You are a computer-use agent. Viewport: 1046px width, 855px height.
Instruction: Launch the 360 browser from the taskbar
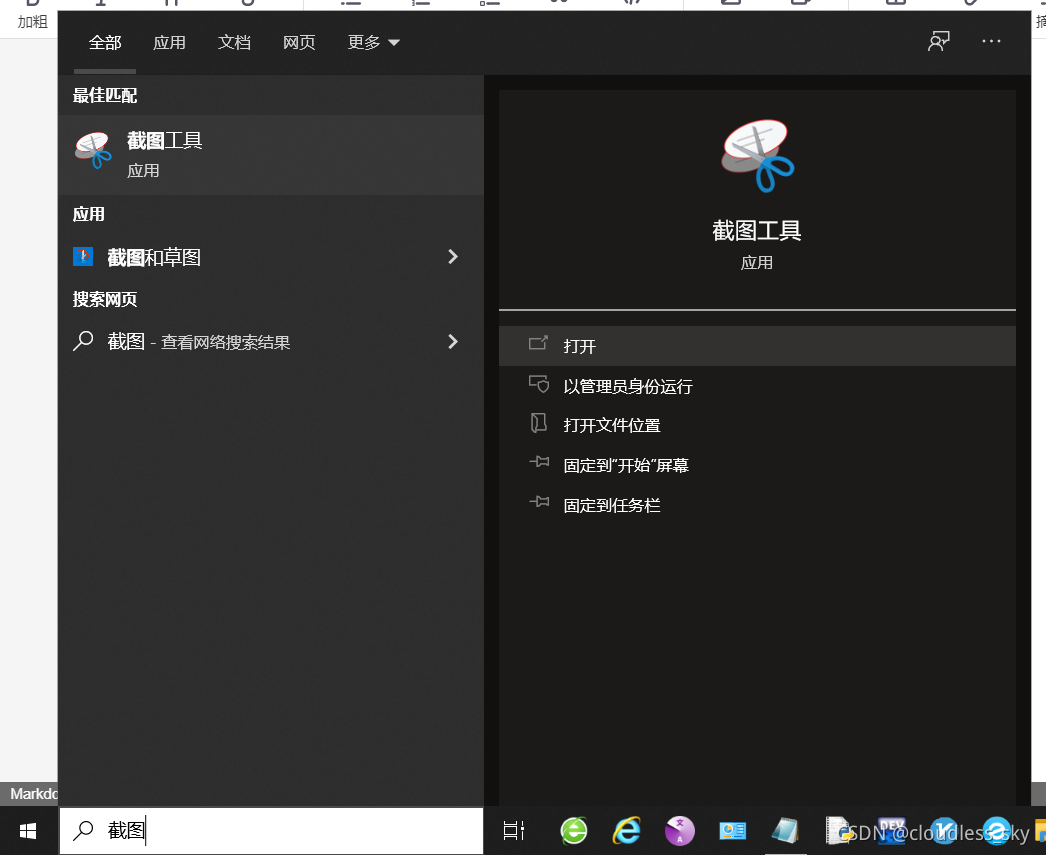point(573,830)
